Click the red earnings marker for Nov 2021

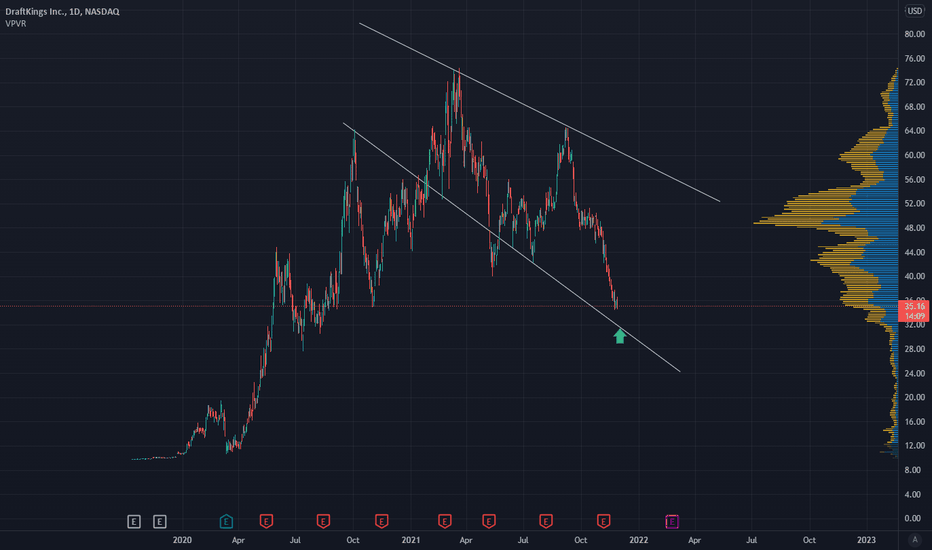point(603,521)
